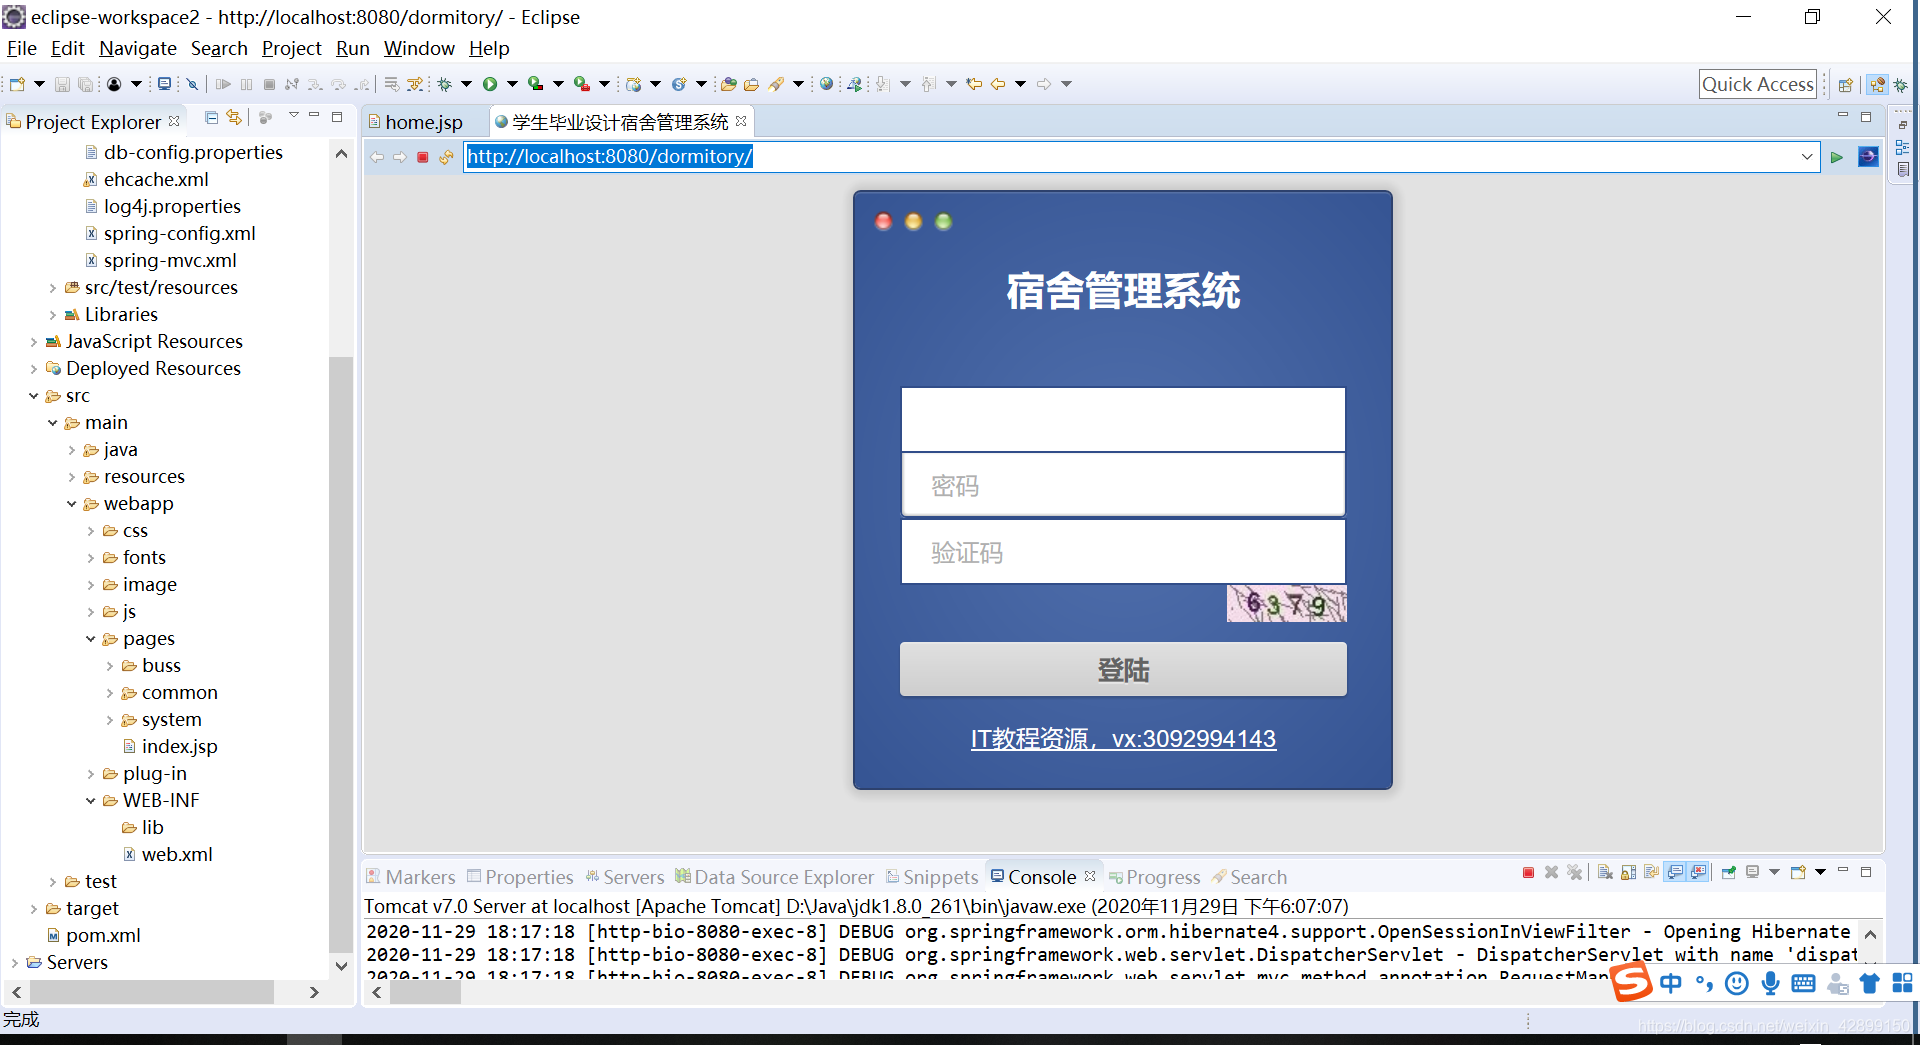Click the Sogou microphone voice input icon
This screenshot has width=1920, height=1045.
pyautogui.click(x=1770, y=983)
